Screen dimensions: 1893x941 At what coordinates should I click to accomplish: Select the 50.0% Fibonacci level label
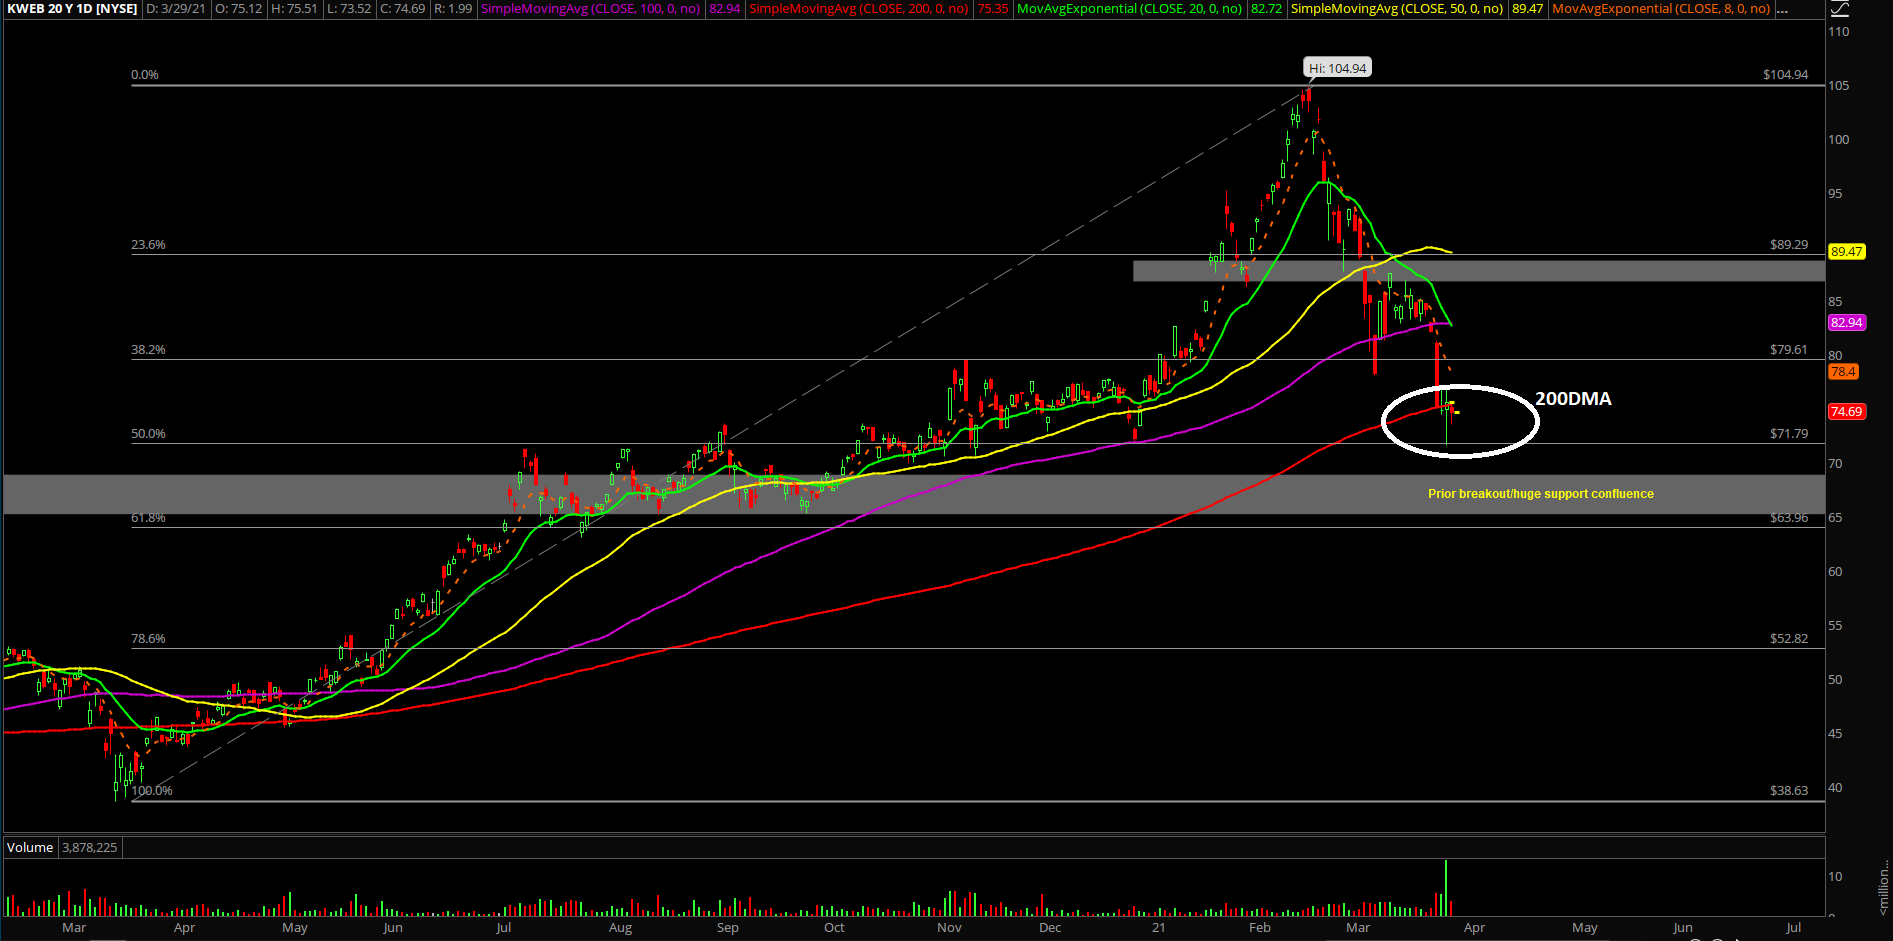click(148, 434)
